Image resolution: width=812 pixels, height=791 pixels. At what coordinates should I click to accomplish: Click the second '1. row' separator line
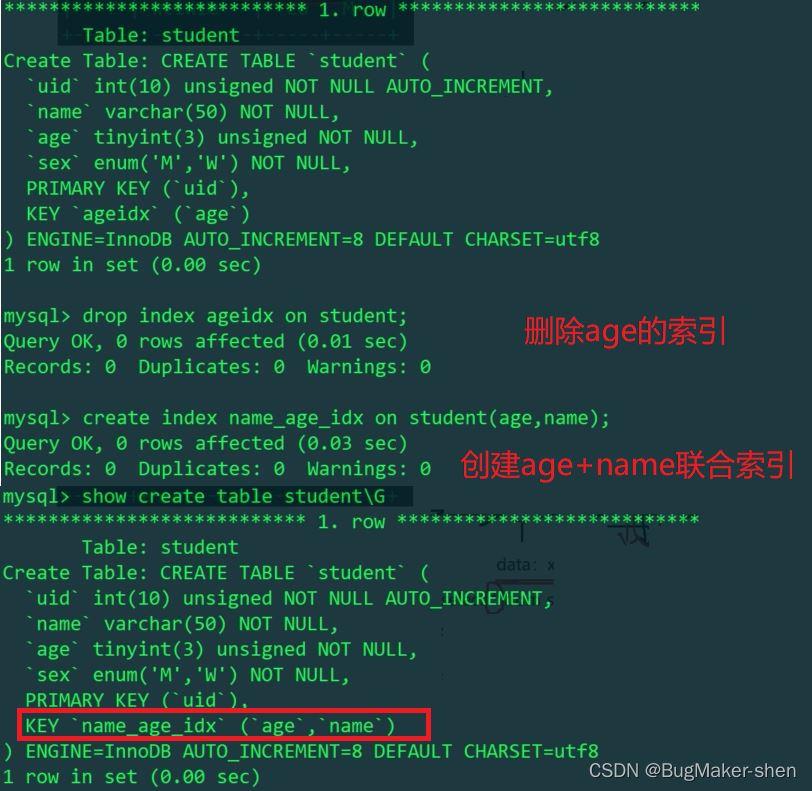[x=352, y=521]
